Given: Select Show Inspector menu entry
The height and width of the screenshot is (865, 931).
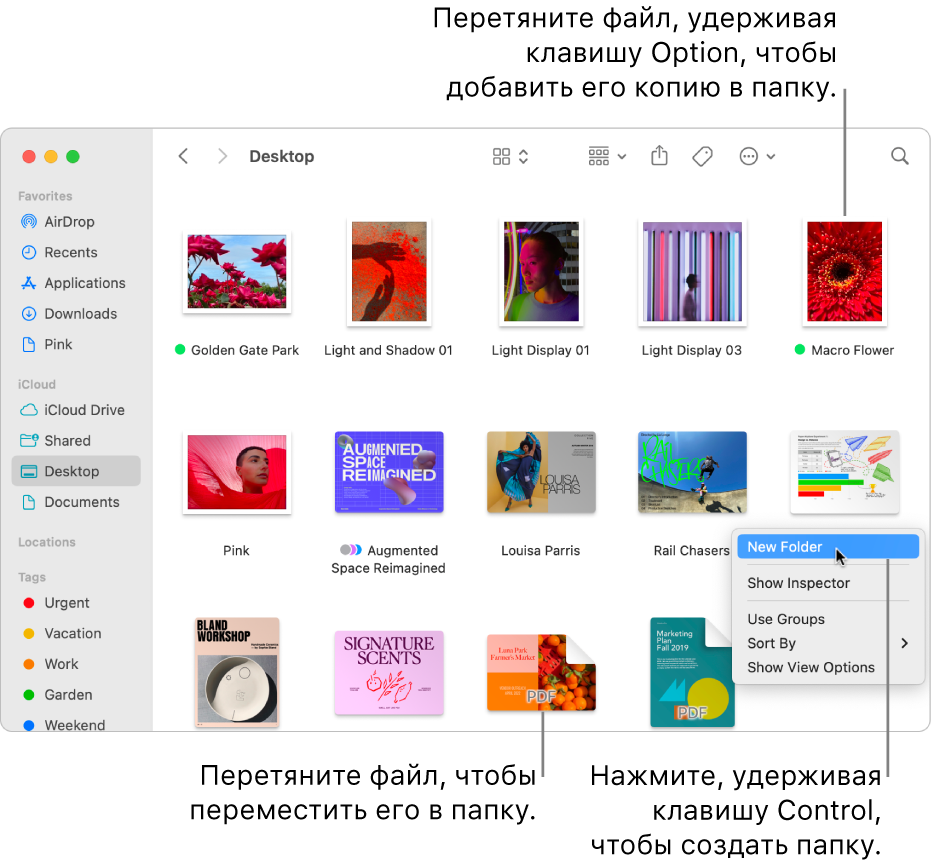Looking at the screenshot, I should point(798,583).
